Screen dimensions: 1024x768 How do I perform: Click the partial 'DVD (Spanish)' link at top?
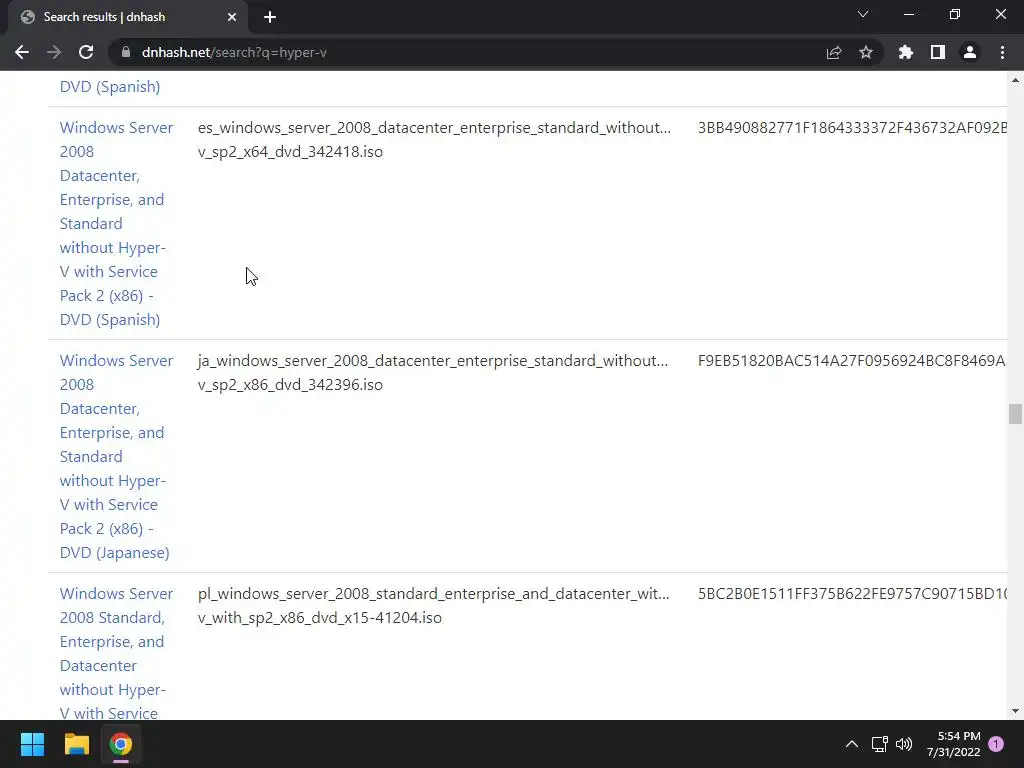click(110, 87)
